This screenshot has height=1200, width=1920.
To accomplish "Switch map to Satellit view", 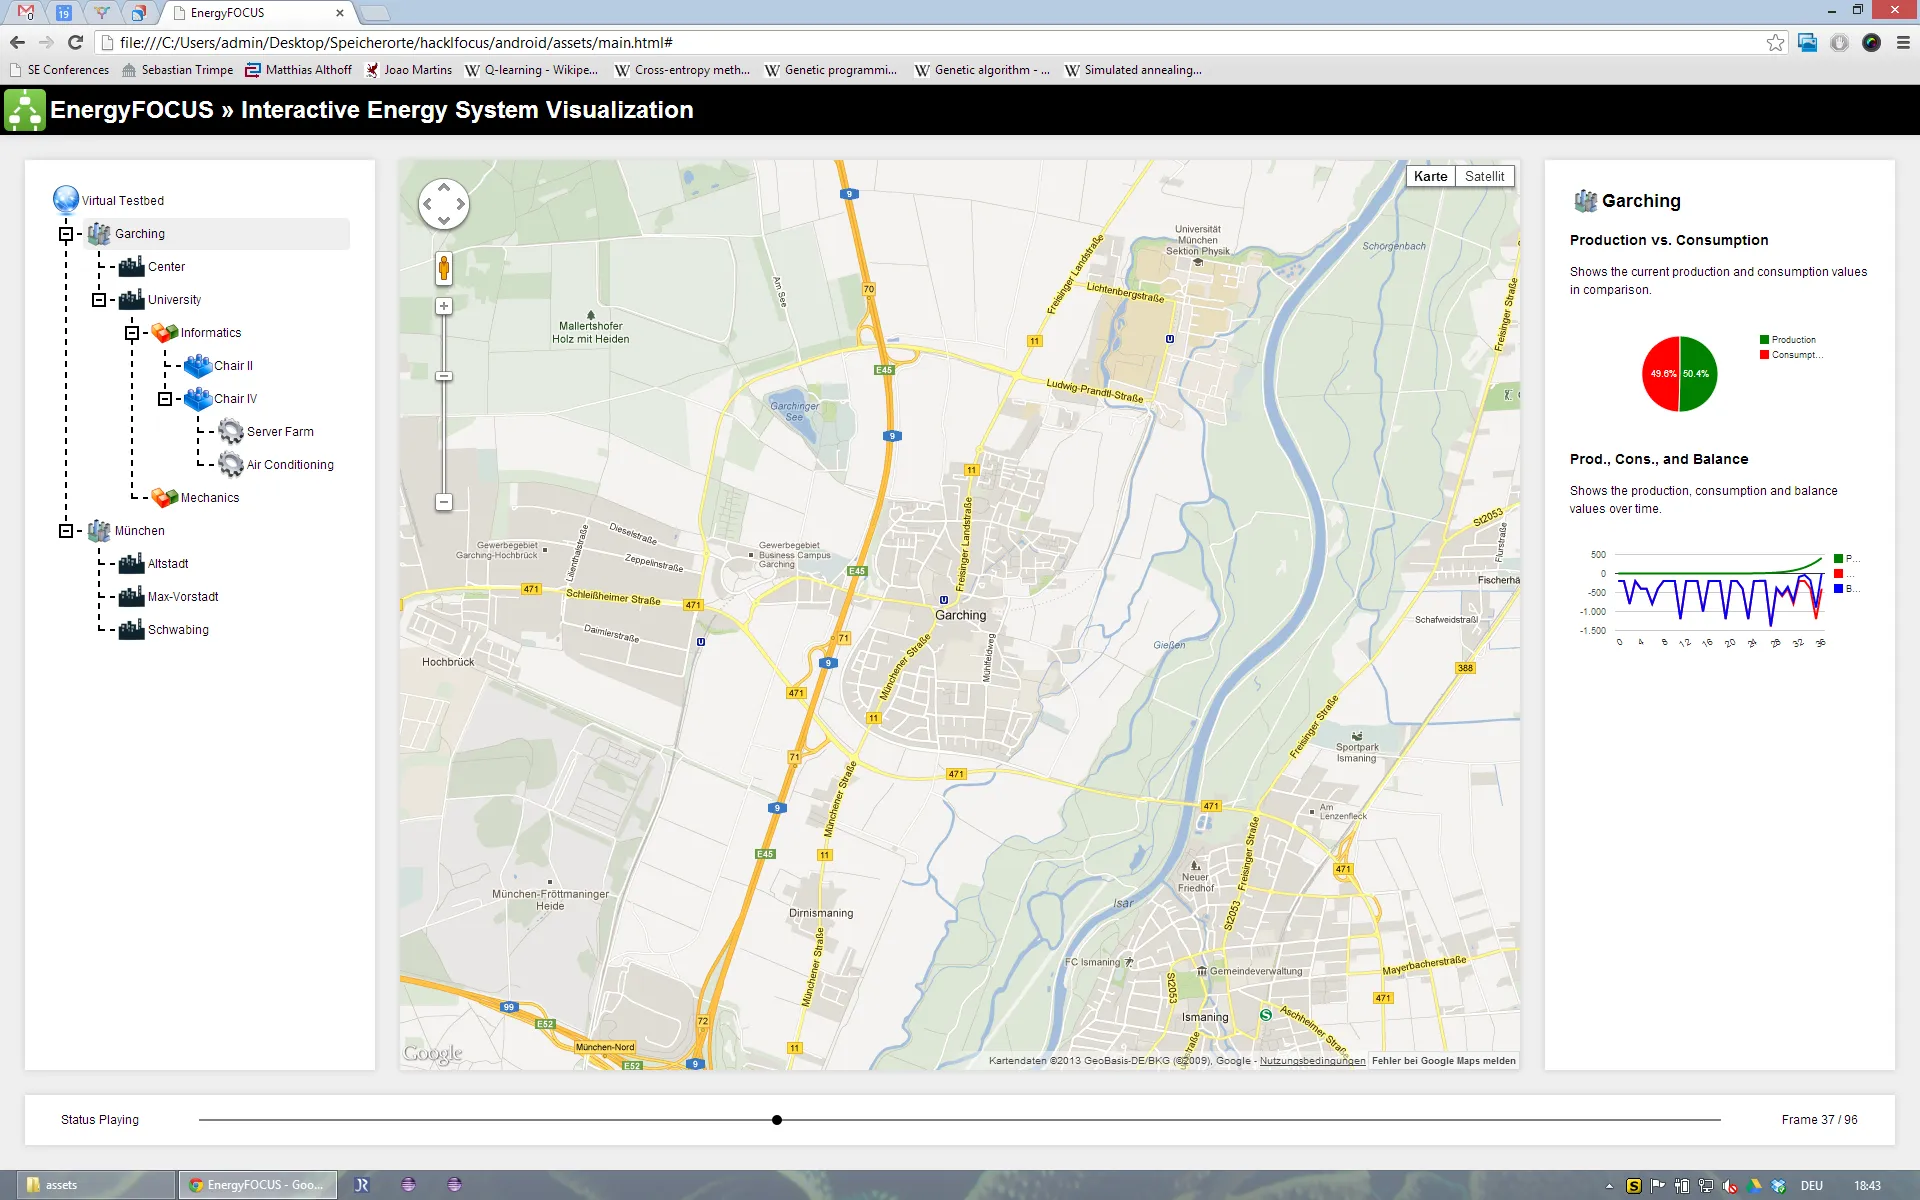I will click(1484, 176).
